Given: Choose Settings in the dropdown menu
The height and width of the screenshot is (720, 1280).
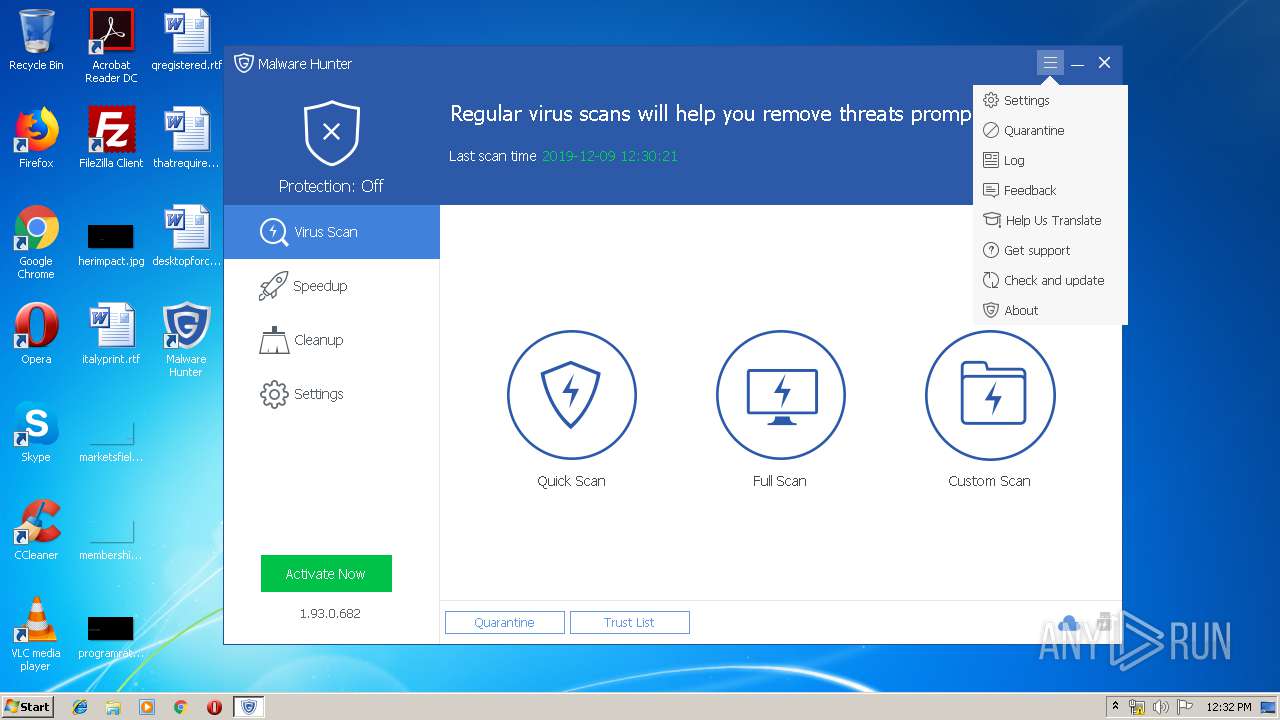Looking at the screenshot, I should [1050, 100].
